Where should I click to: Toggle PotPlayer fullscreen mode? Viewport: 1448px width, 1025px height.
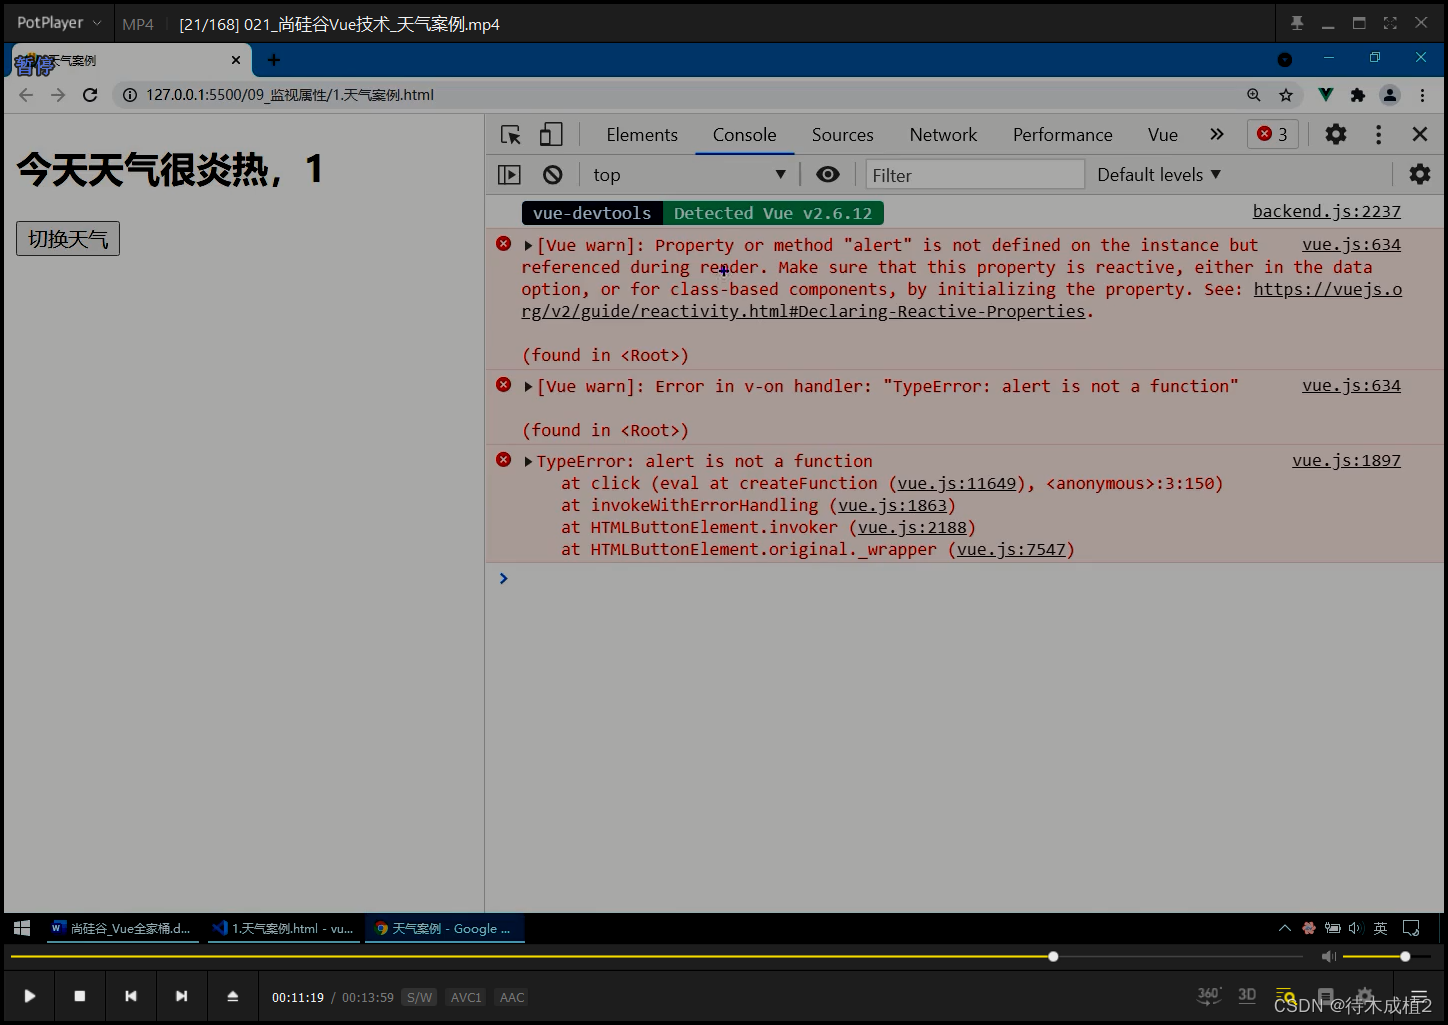pos(1390,23)
